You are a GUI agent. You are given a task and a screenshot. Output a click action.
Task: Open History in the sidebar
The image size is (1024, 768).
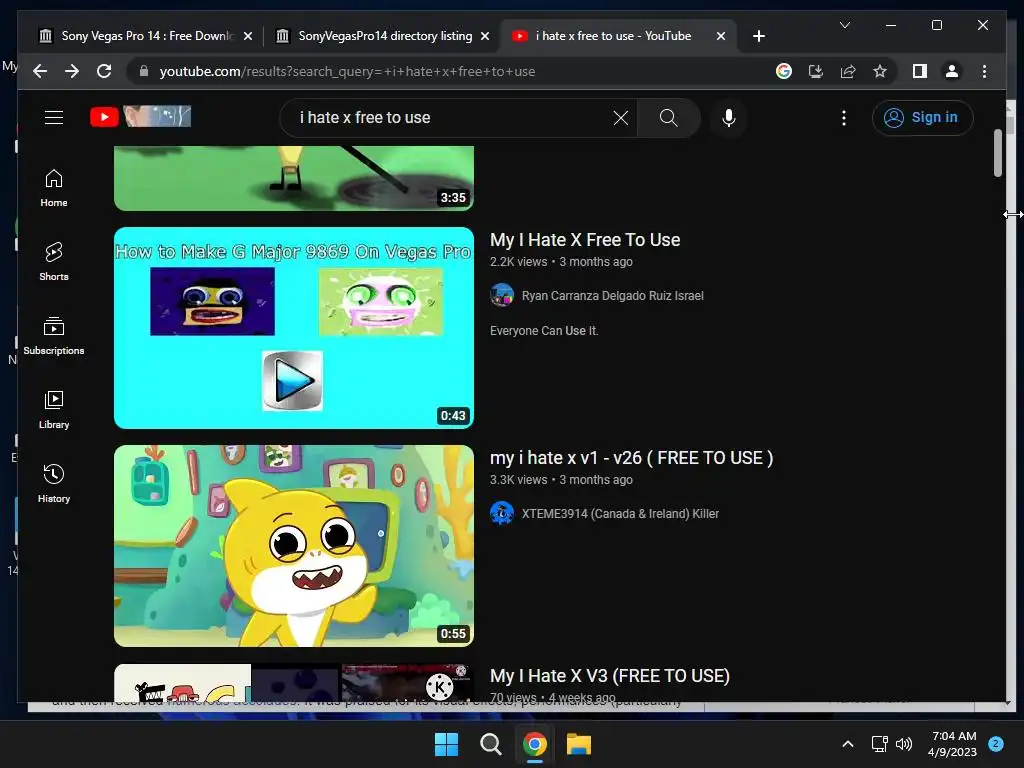[54, 484]
